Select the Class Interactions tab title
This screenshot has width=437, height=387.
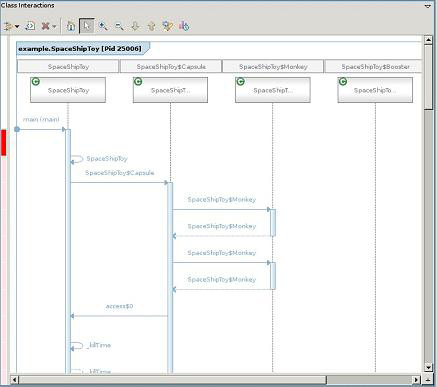[27, 5]
